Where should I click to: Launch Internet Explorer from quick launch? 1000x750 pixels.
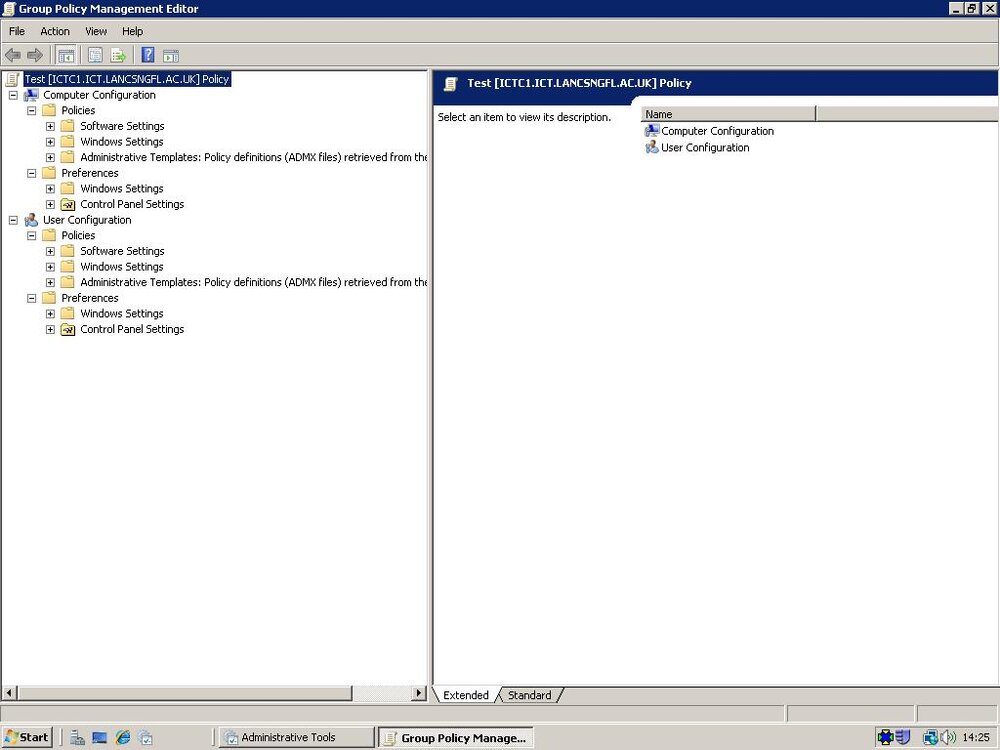click(122, 737)
